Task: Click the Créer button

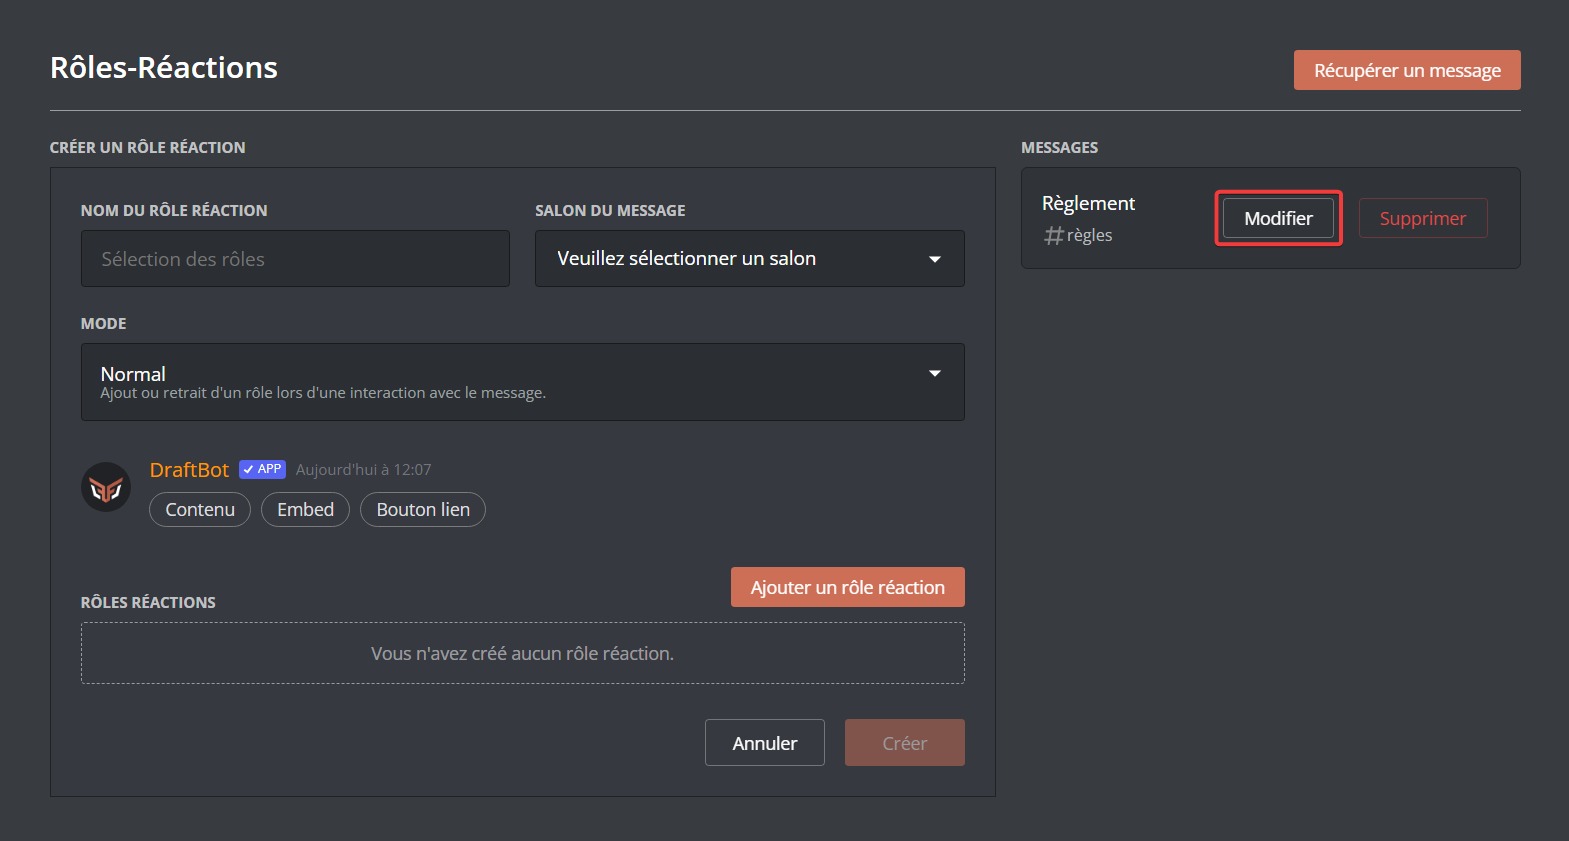Action: pyautogui.click(x=904, y=743)
